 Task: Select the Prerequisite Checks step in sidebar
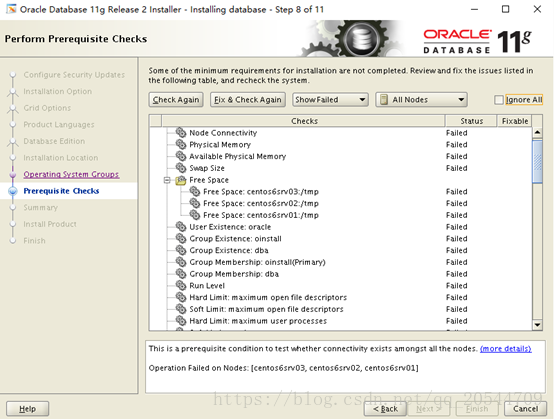(61, 191)
